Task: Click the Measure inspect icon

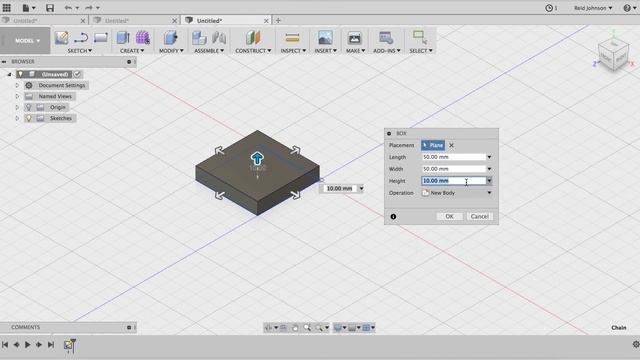Action: [293, 38]
